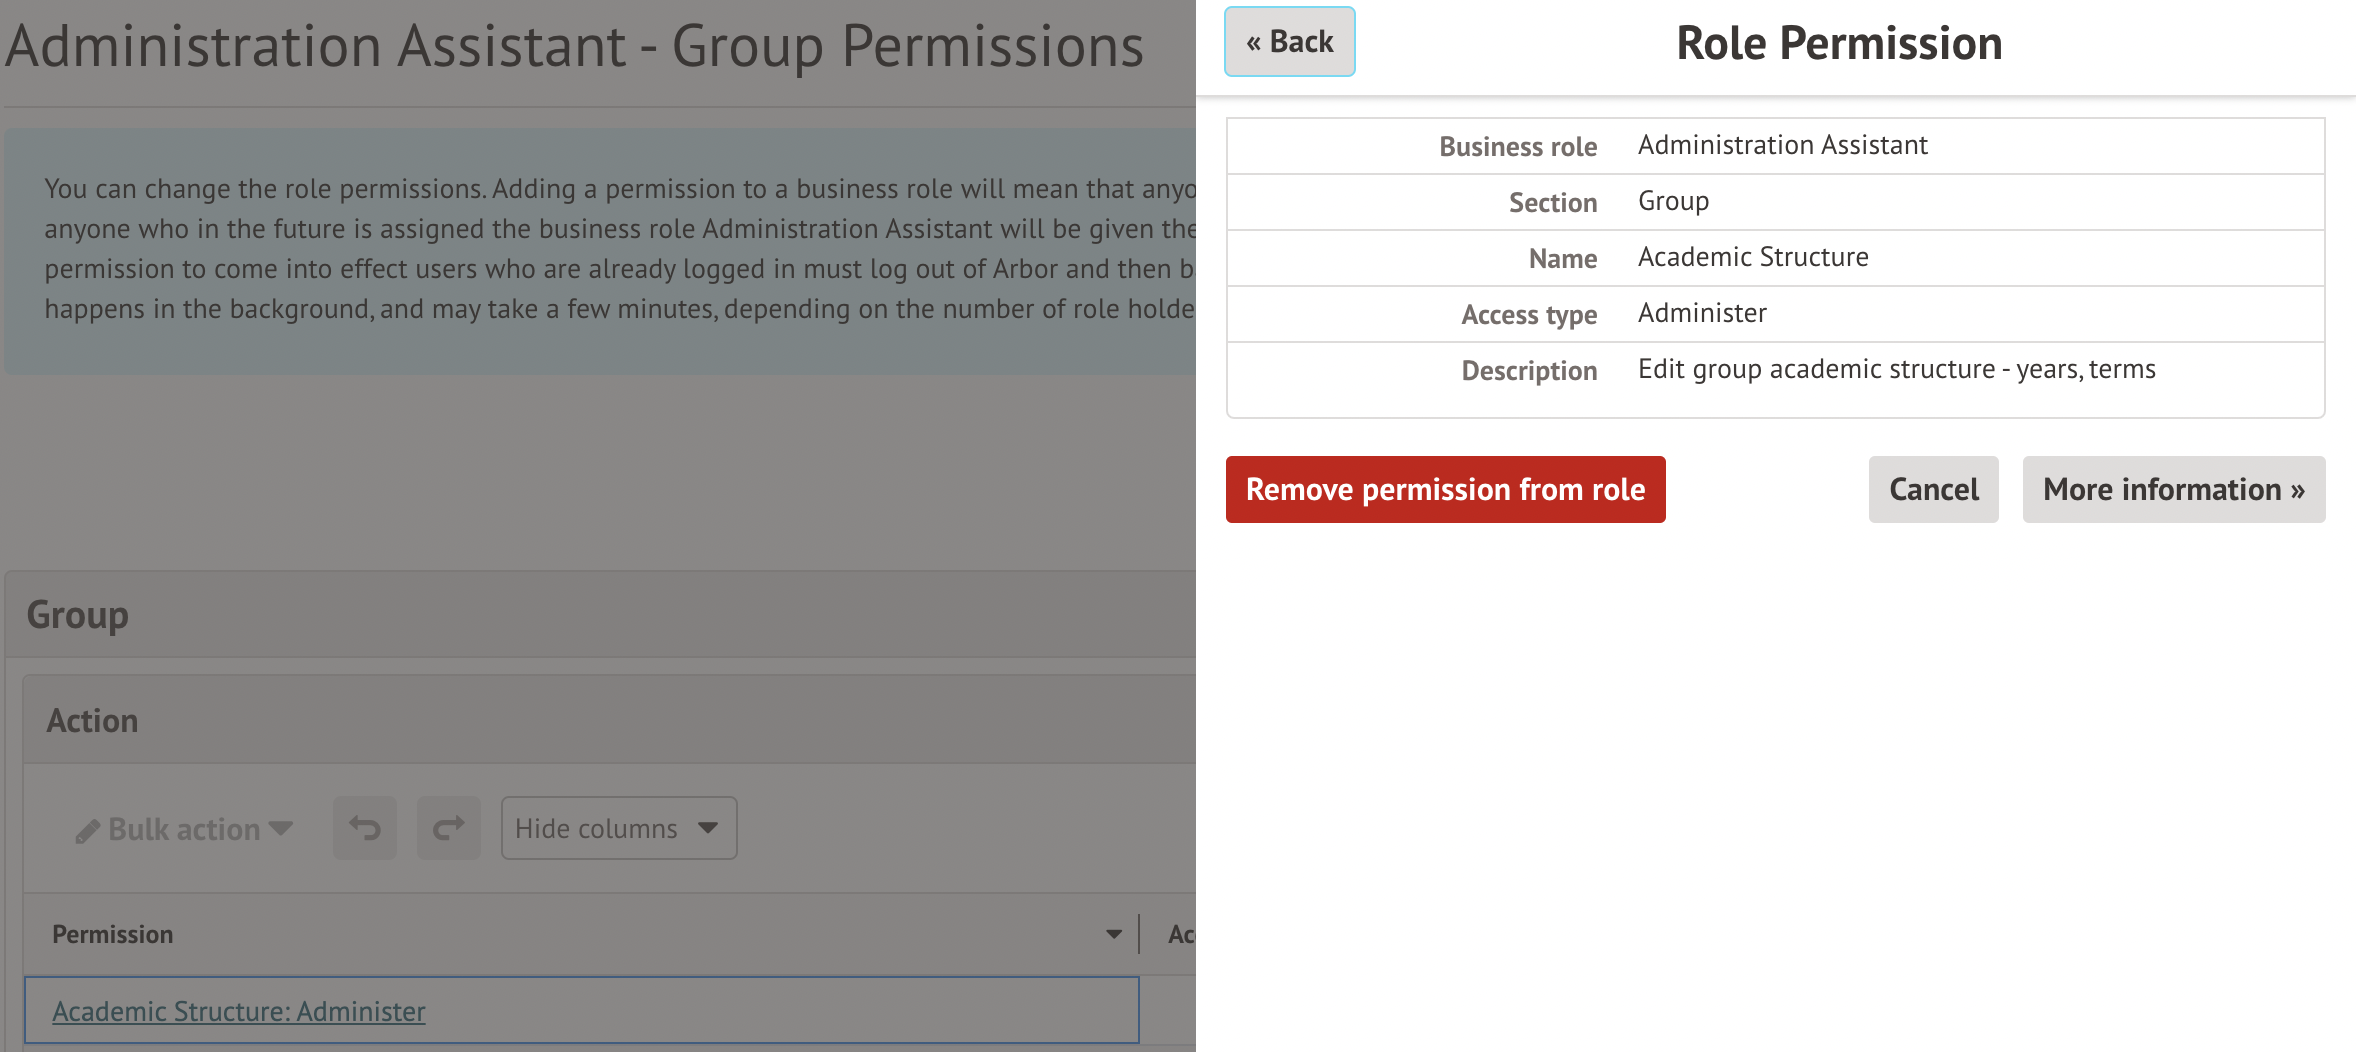The width and height of the screenshot is (2356, 1052).
Task: Click the Group section heading
Action: coord(78,614)
